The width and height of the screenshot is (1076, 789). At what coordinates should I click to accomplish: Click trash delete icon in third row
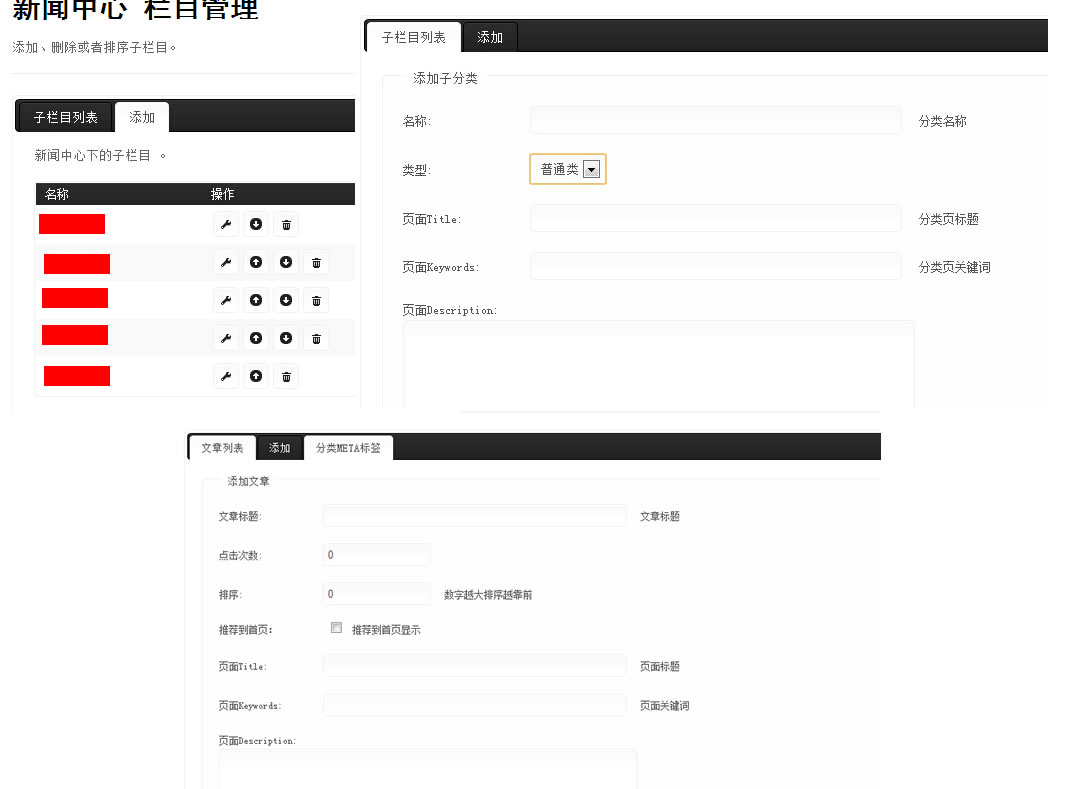pos(316,300)
